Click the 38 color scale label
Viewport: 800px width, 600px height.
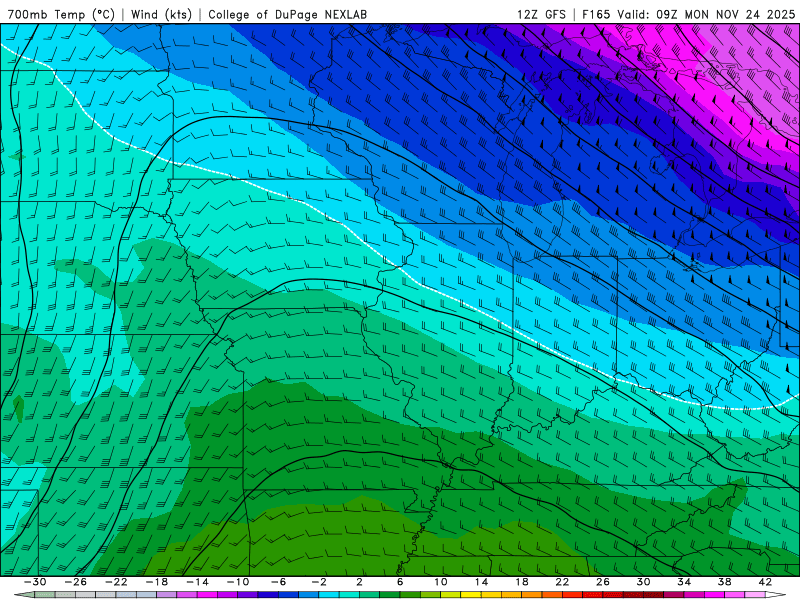[724, 582]
